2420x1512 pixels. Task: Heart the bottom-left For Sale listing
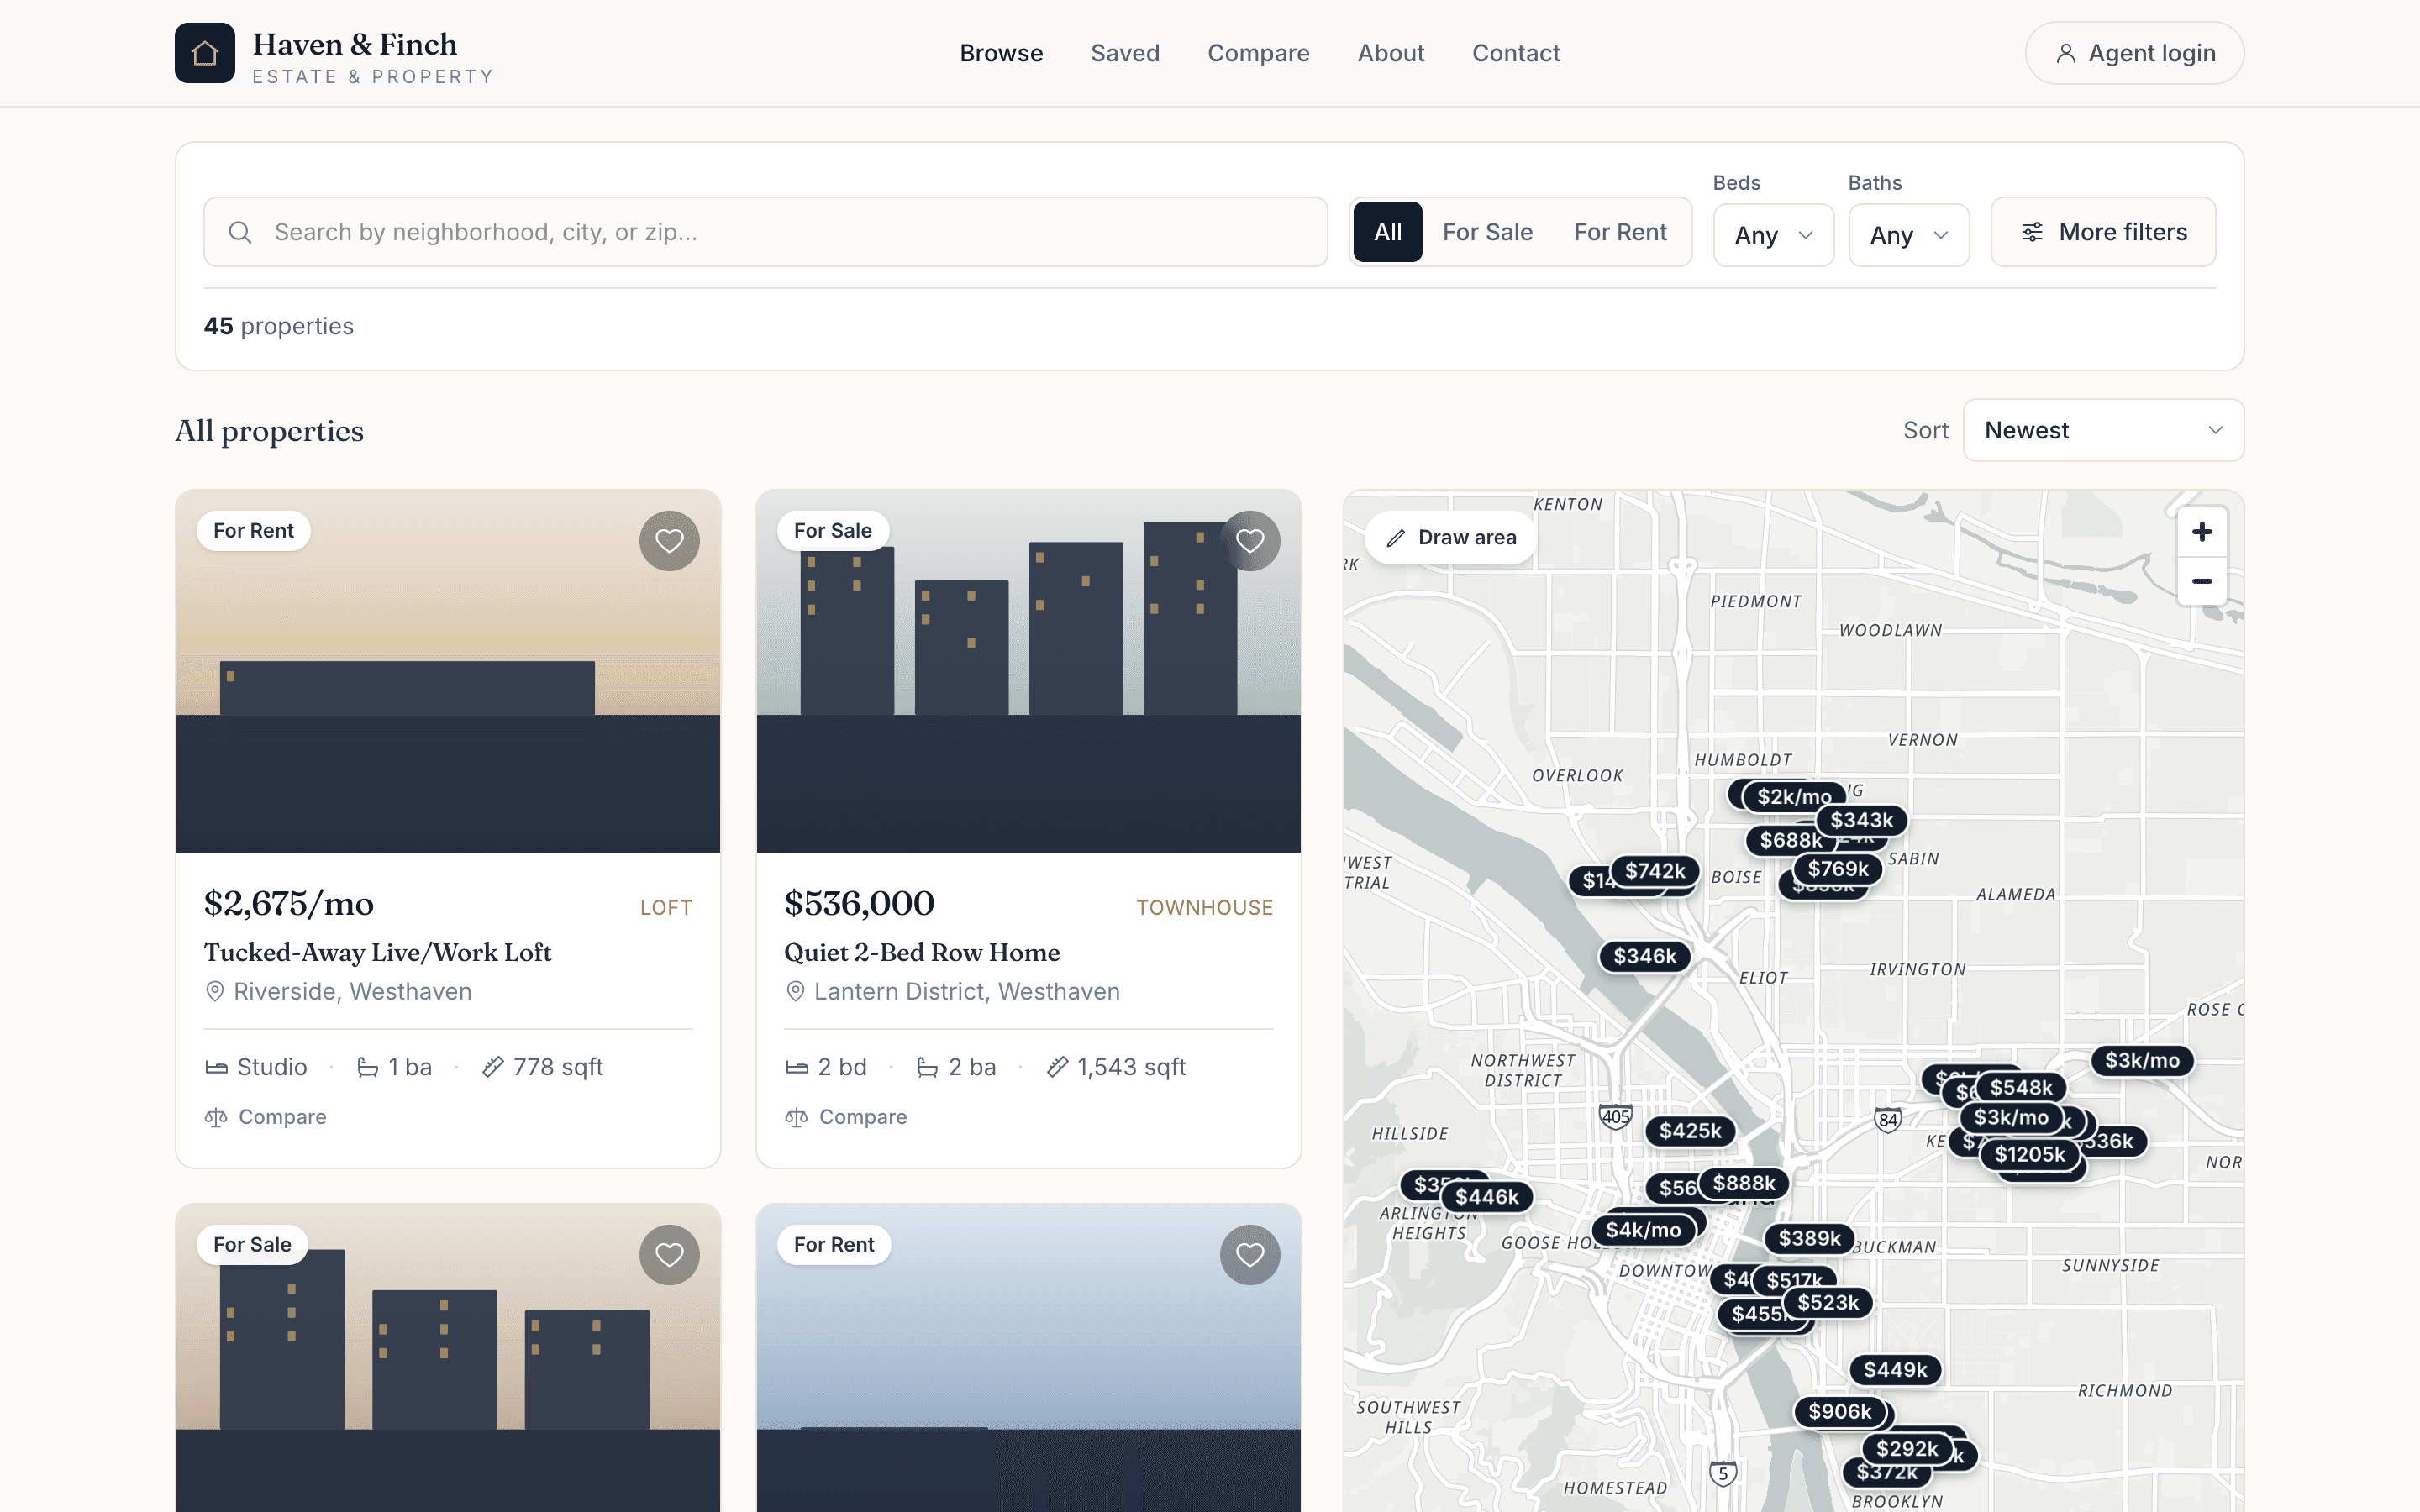click(x=669, y=1255)
